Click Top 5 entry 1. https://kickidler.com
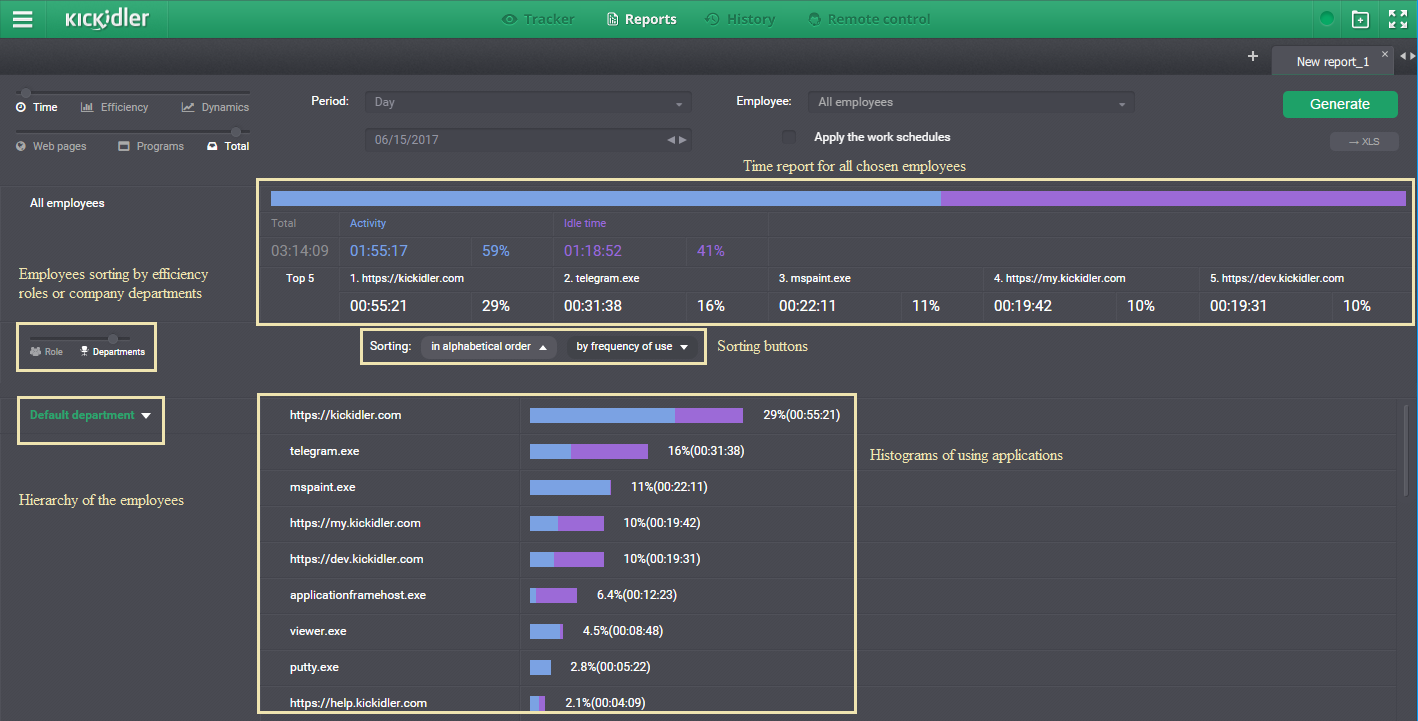Viewport: 1418px width, 721px height. pos(407,278)
